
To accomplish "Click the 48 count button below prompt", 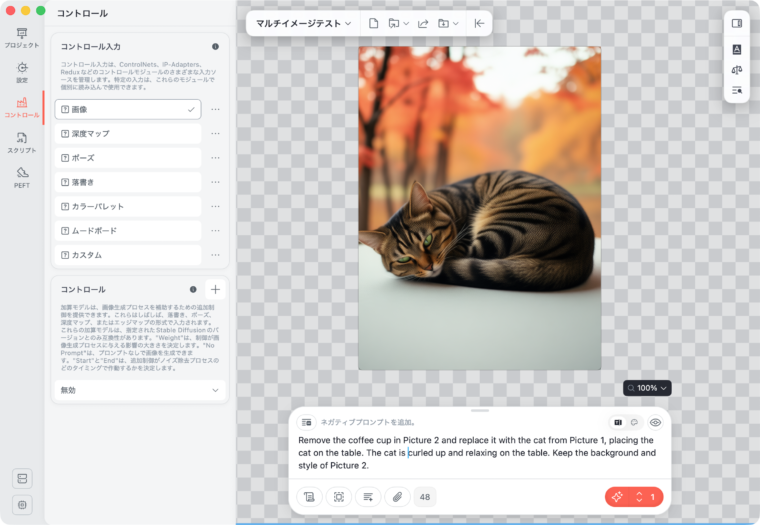I will point(425,496).
